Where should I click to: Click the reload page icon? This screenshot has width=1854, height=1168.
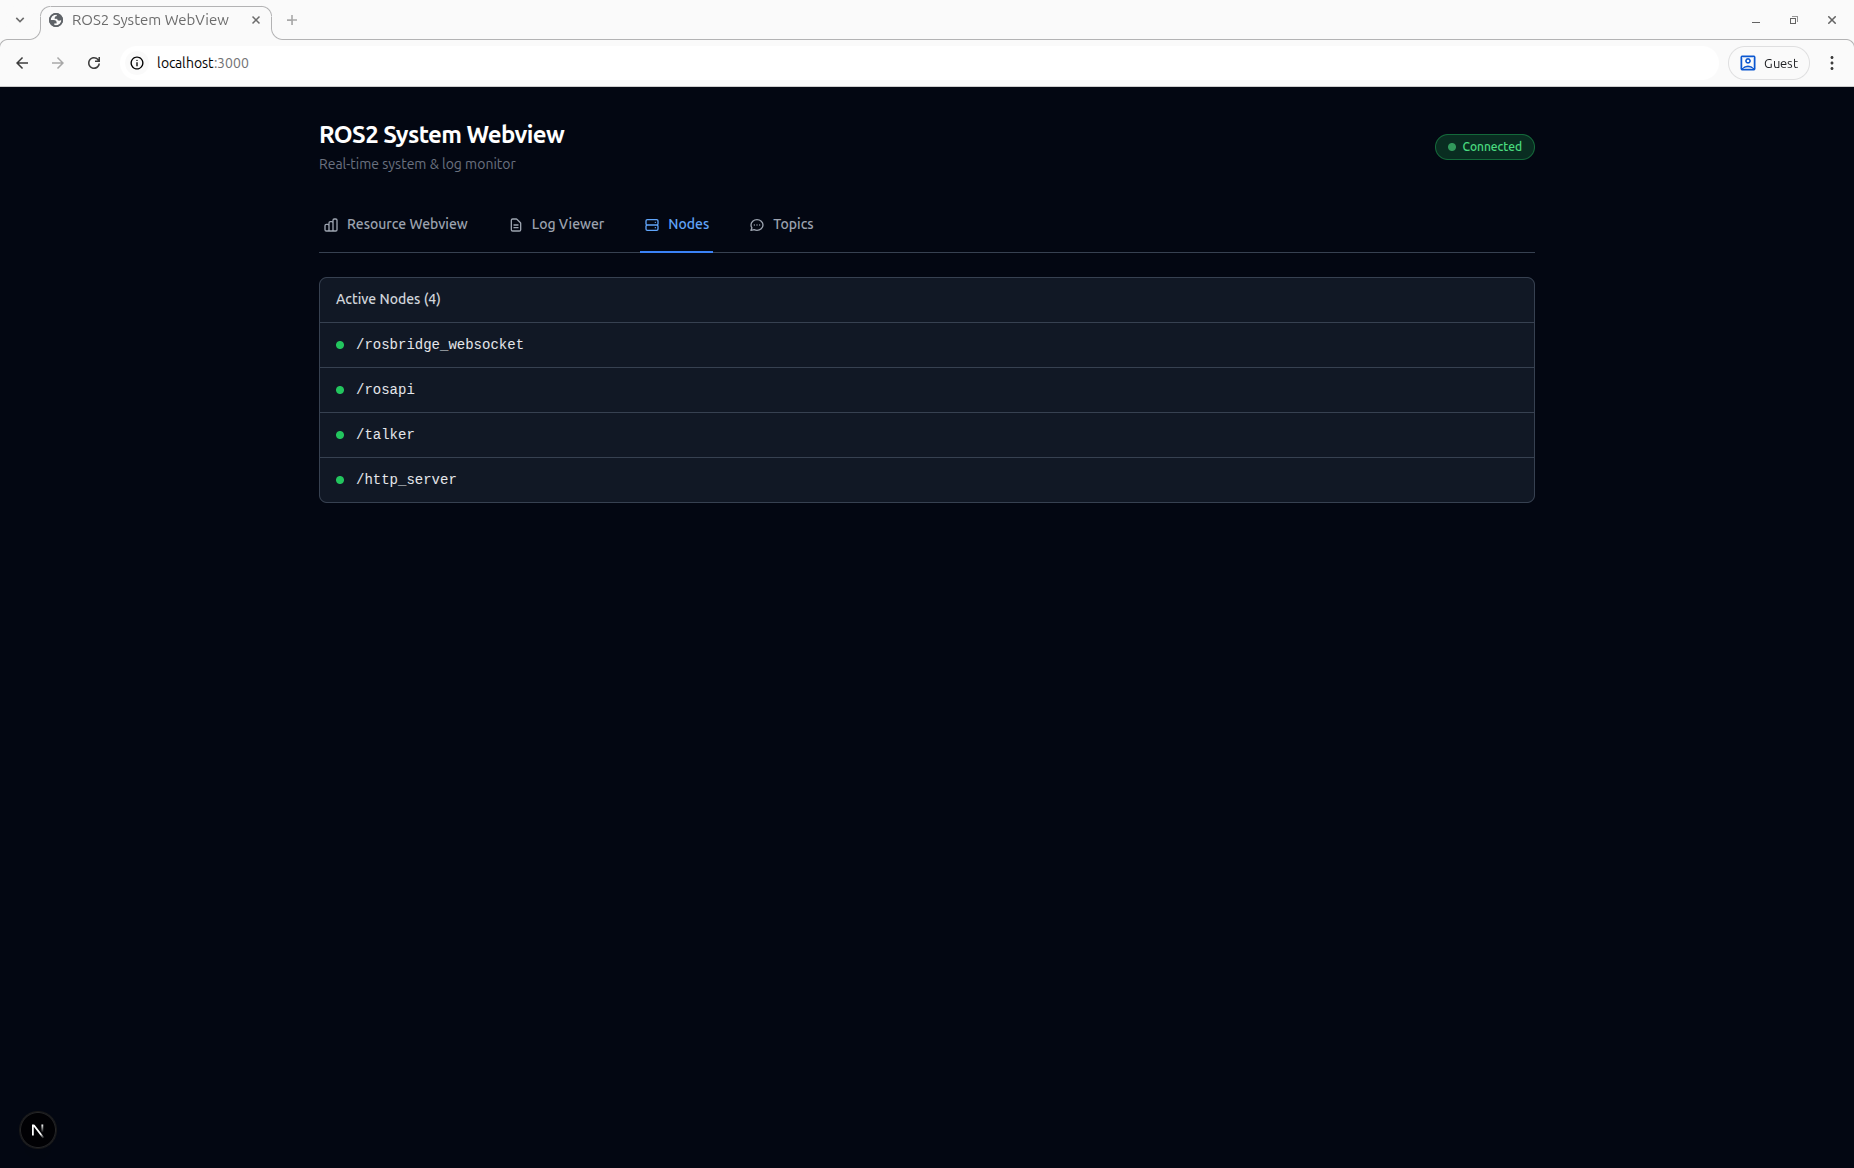[93, 62]
